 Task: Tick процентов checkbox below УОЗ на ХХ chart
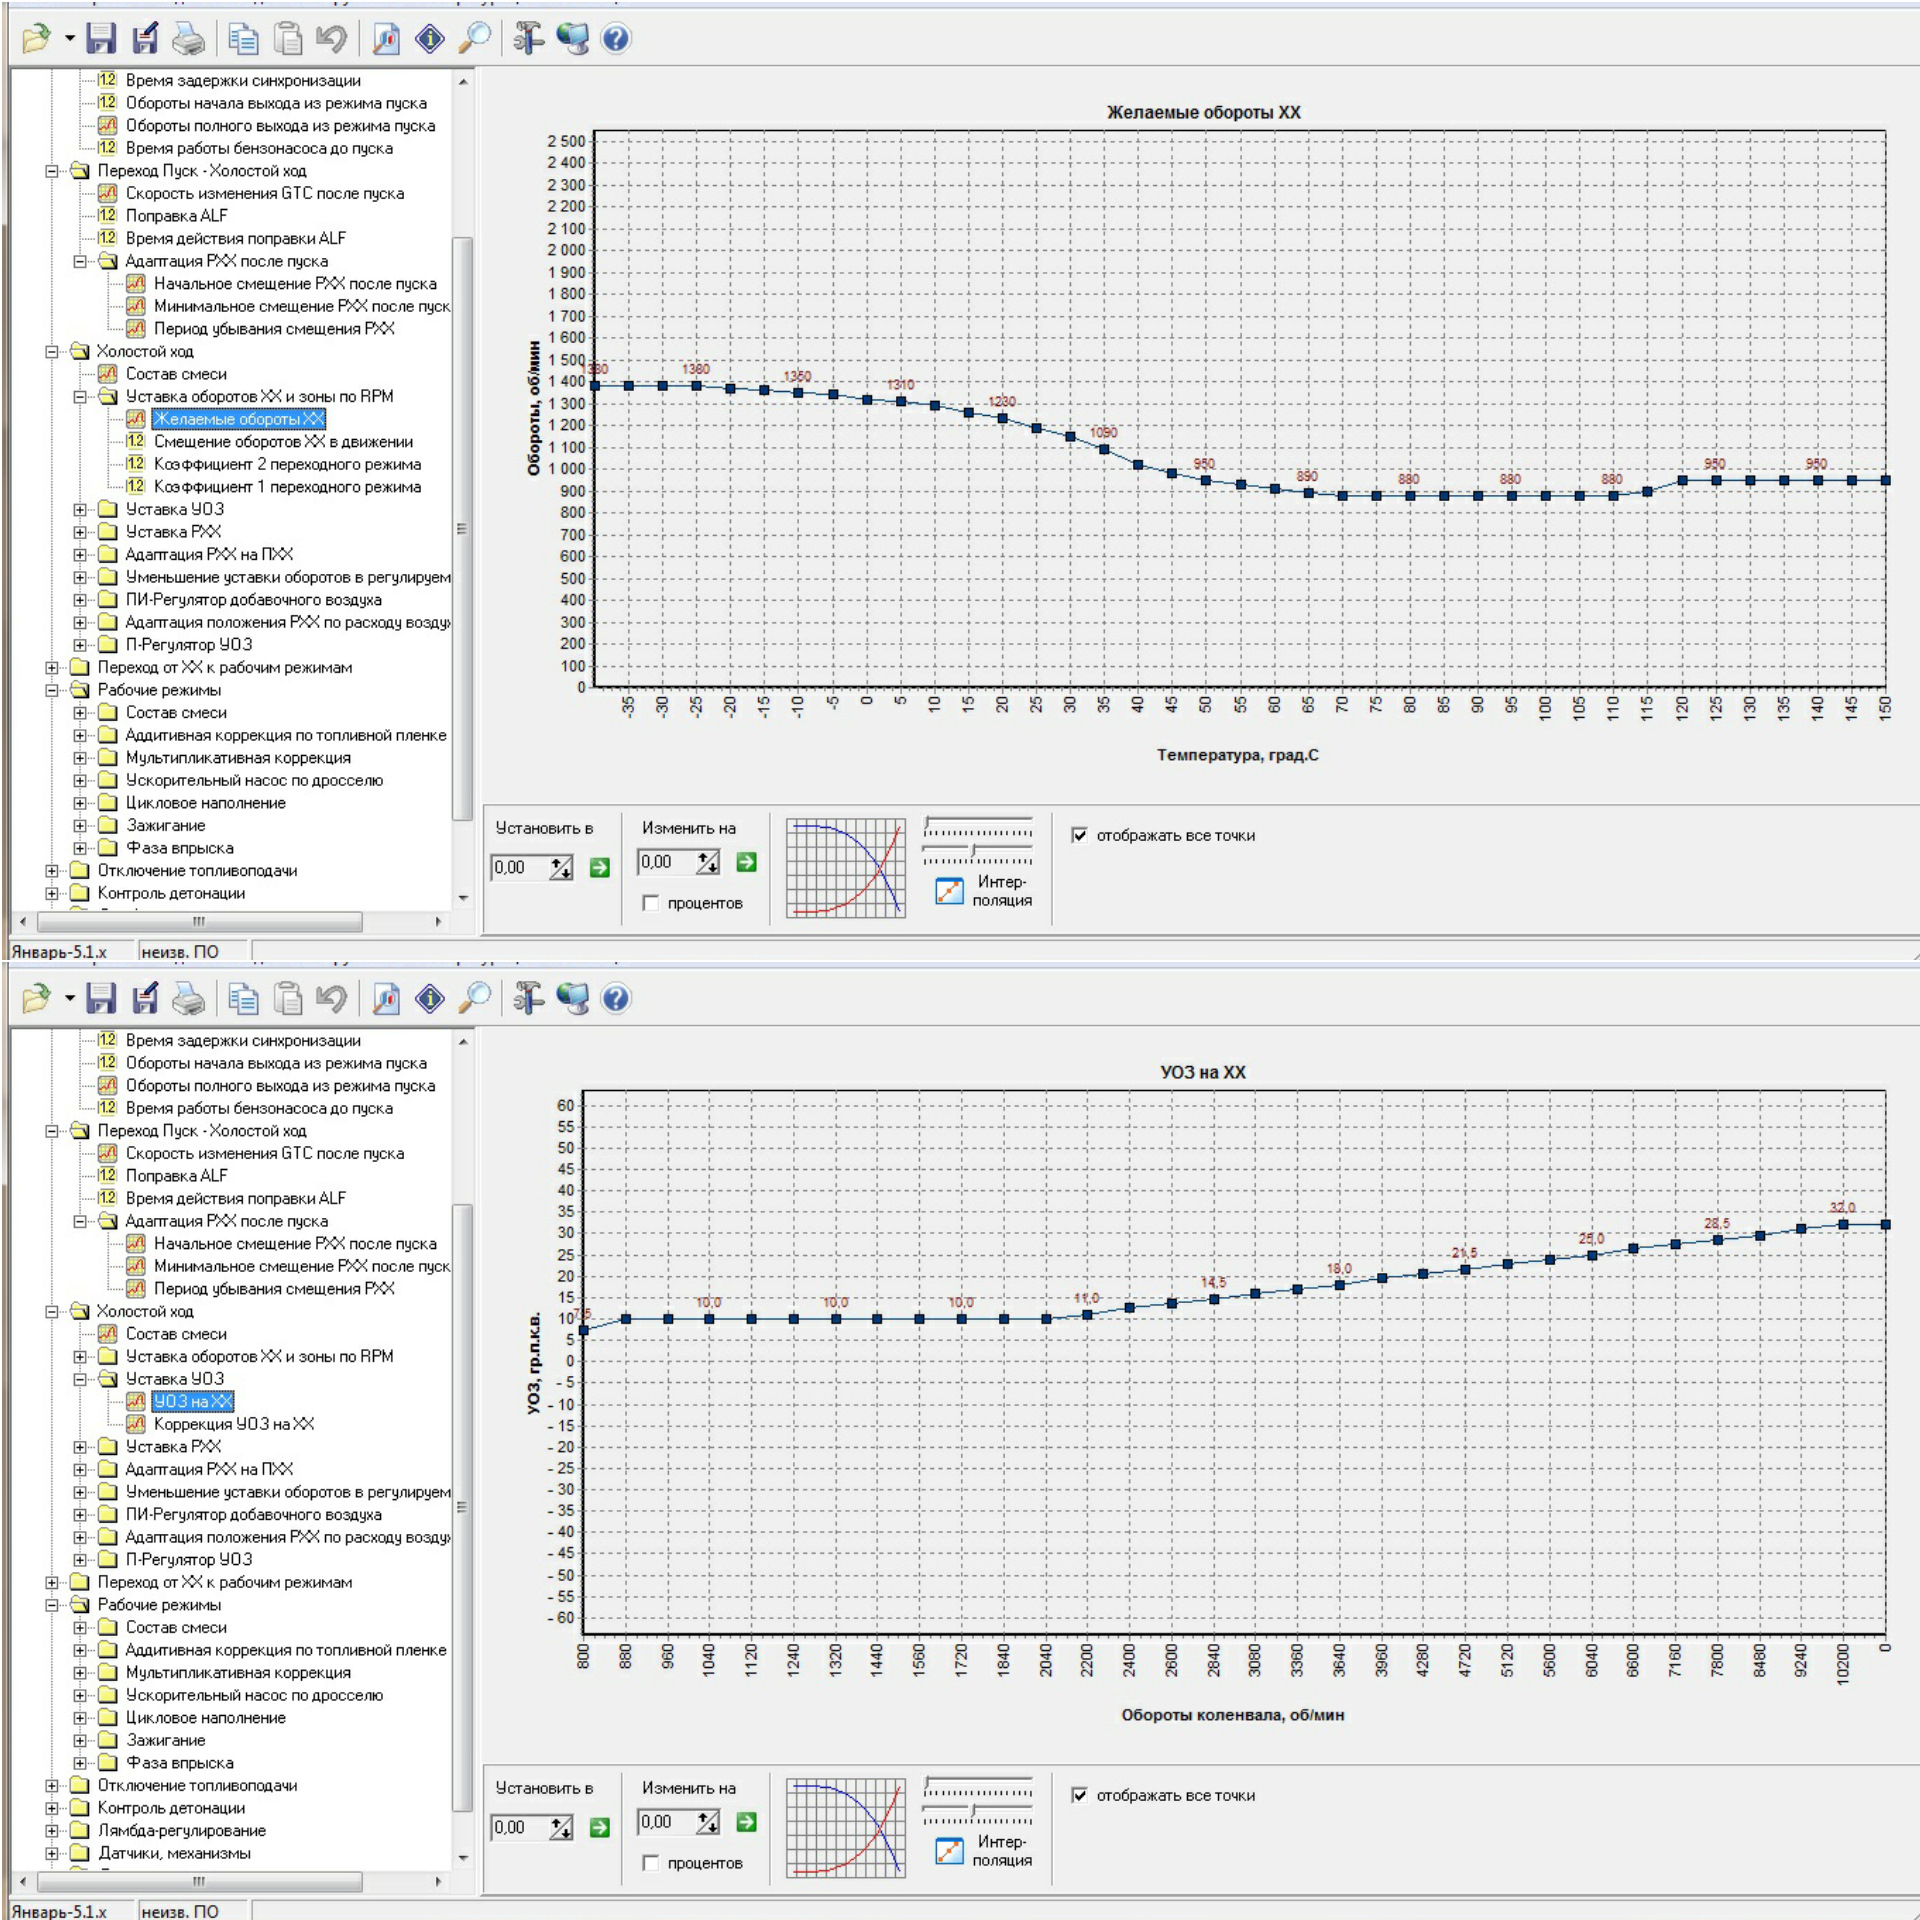point(651,1863)
